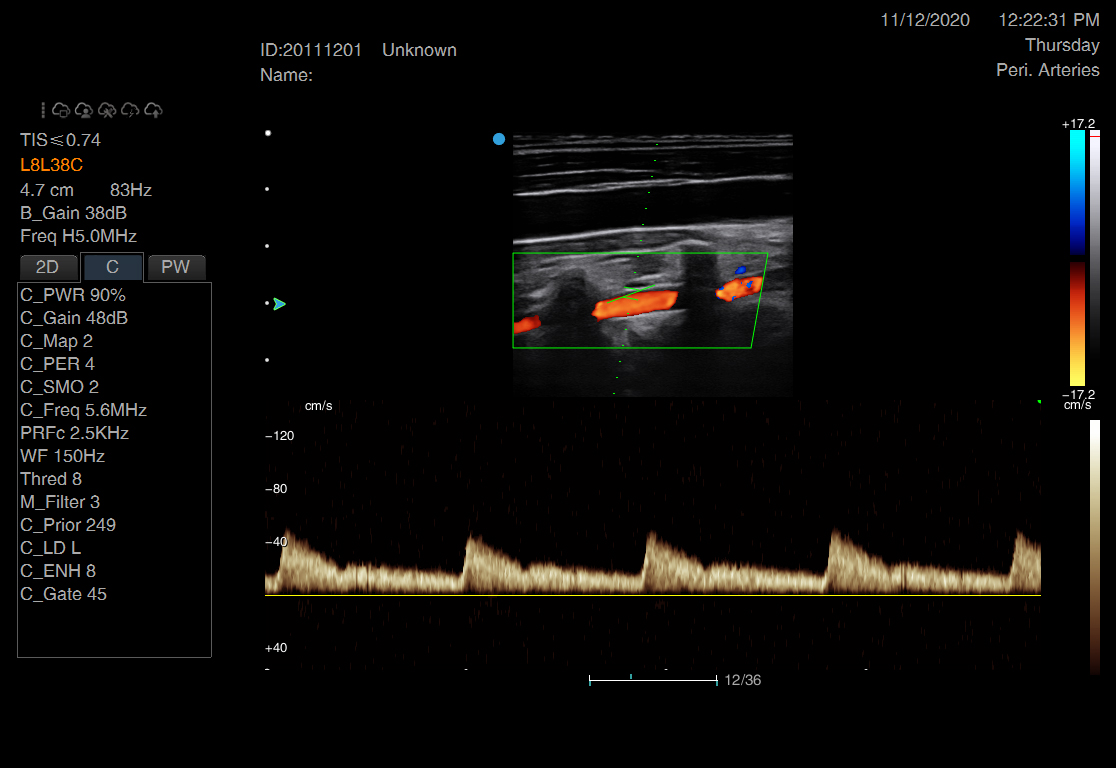
Task: Select the C color mode tab
Action: click(x=112, y=267)
